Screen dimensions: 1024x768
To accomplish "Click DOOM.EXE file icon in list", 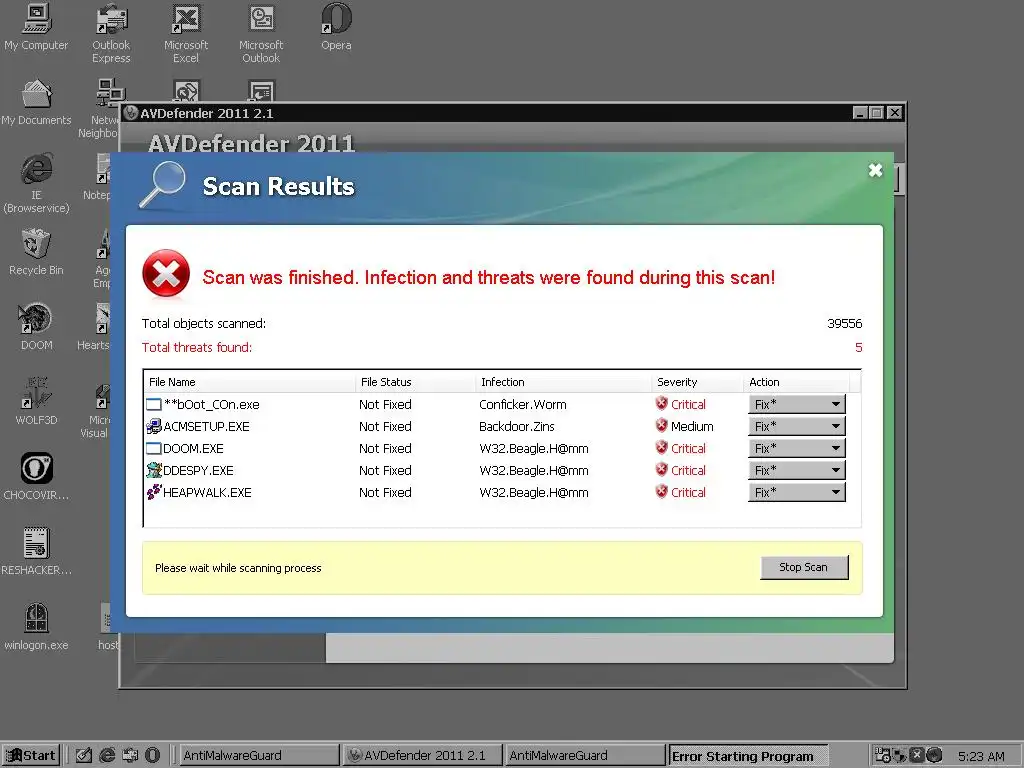I will tap(153, 449).
